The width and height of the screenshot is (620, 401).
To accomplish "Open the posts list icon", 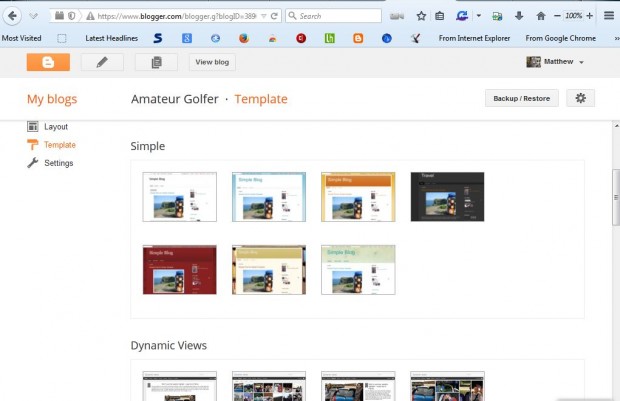I will coord(156,62).
